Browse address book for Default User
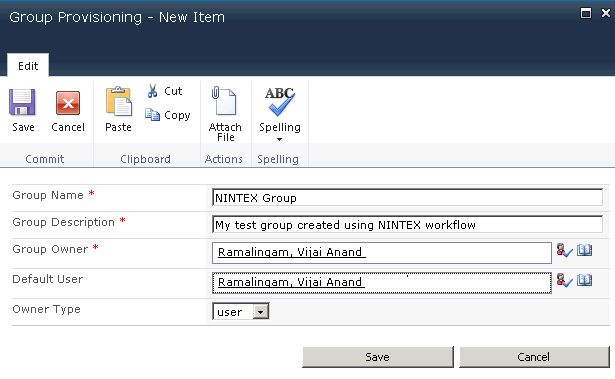Viewport: 615px width, 379px height. tap(584, 280)
